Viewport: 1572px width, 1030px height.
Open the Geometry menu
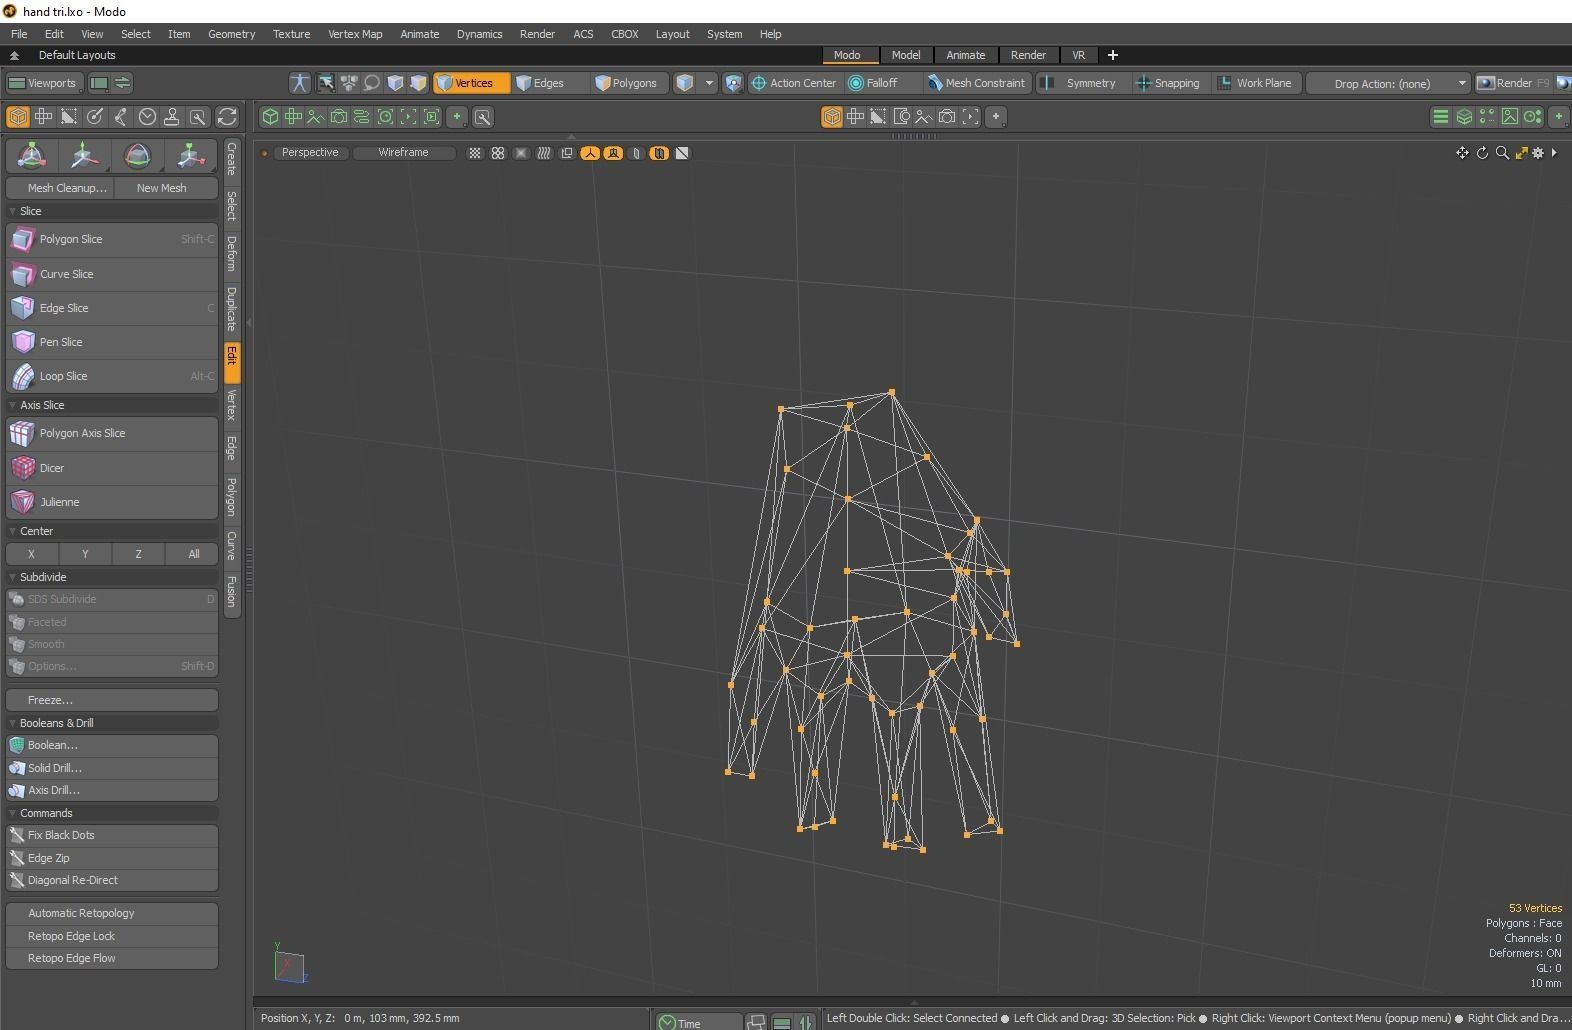pyautogui.click(x=231, y=34)
